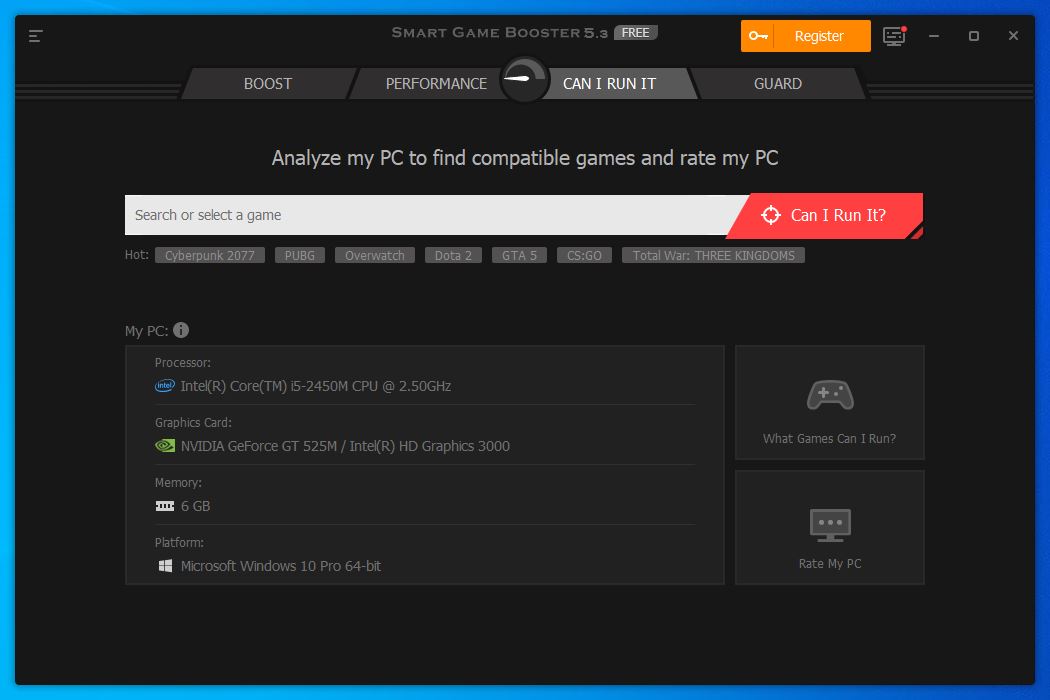This screenshot has height=700, width=1050.
Task: Click the Processor: label
Action: tap(183, 362)
